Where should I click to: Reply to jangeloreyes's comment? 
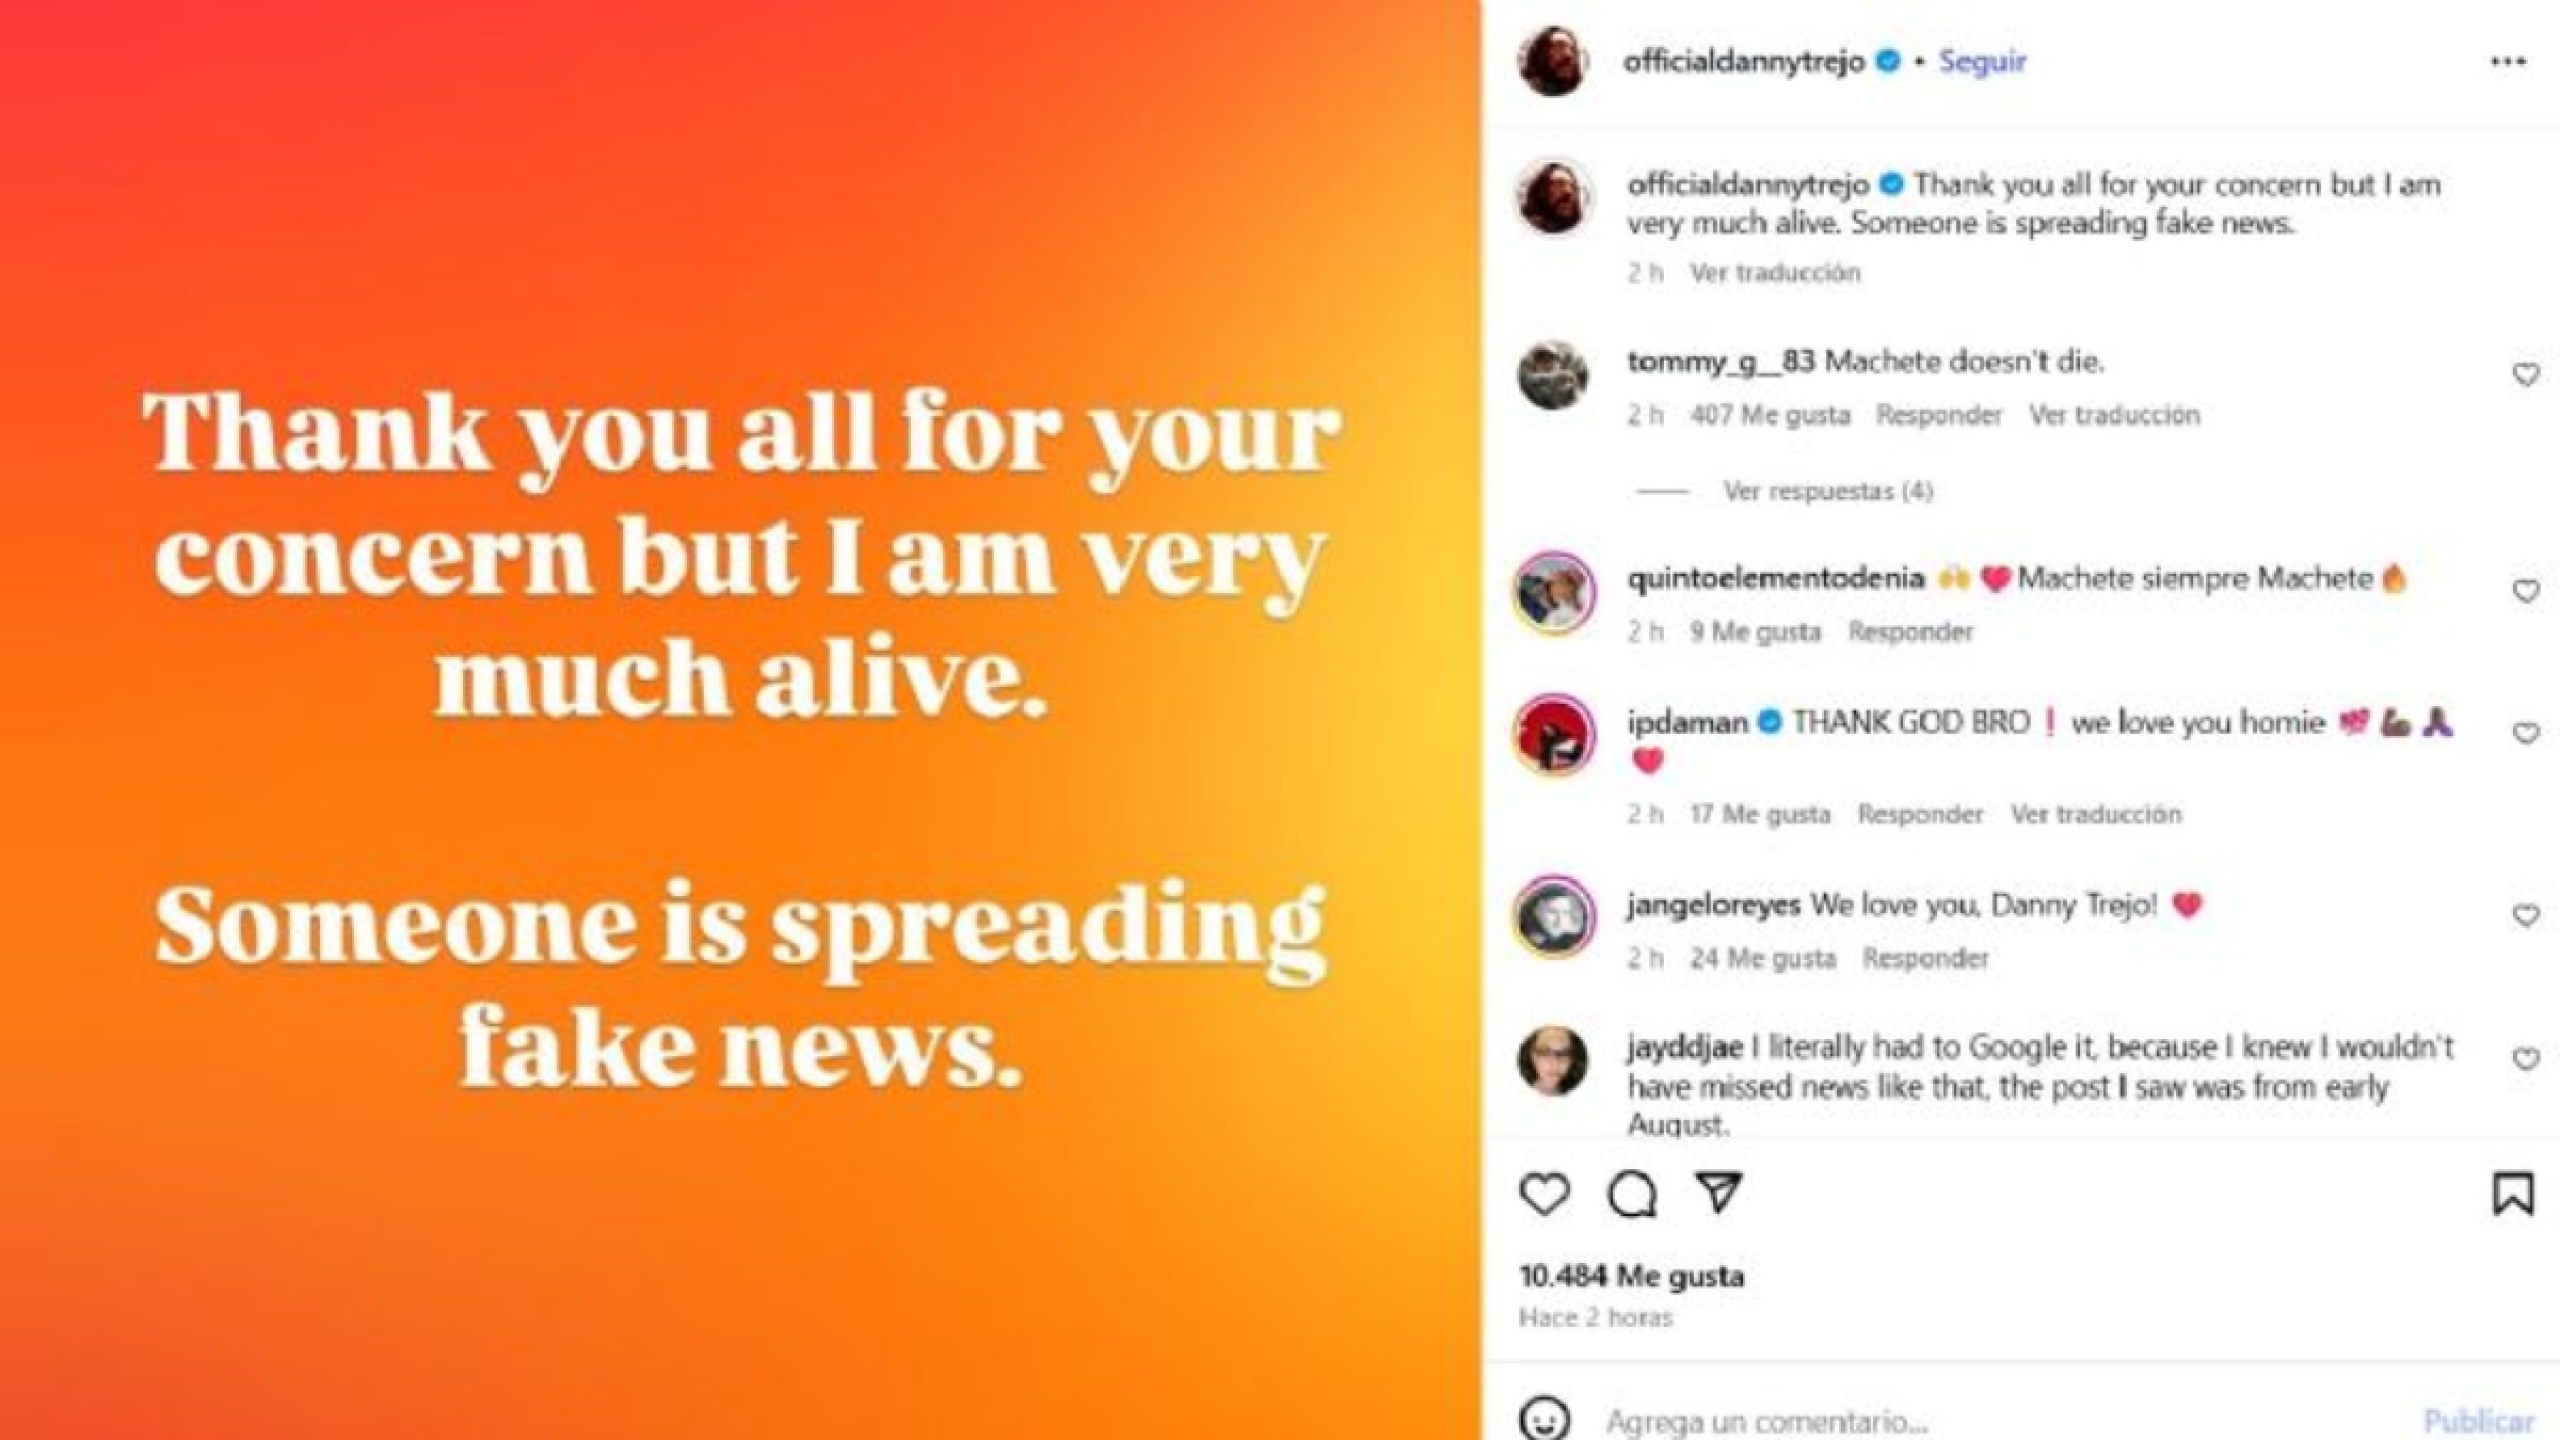click(x=1925, y=959)
